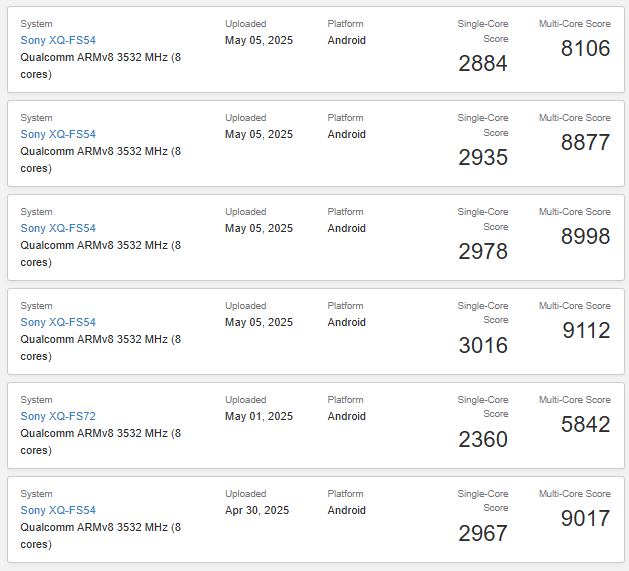The width and height of the screenshot is (629, 571).
Task: Open Sony XQ-FS54 link uploaded Apr 30, 2025
Action: click(x=58, y=510)
